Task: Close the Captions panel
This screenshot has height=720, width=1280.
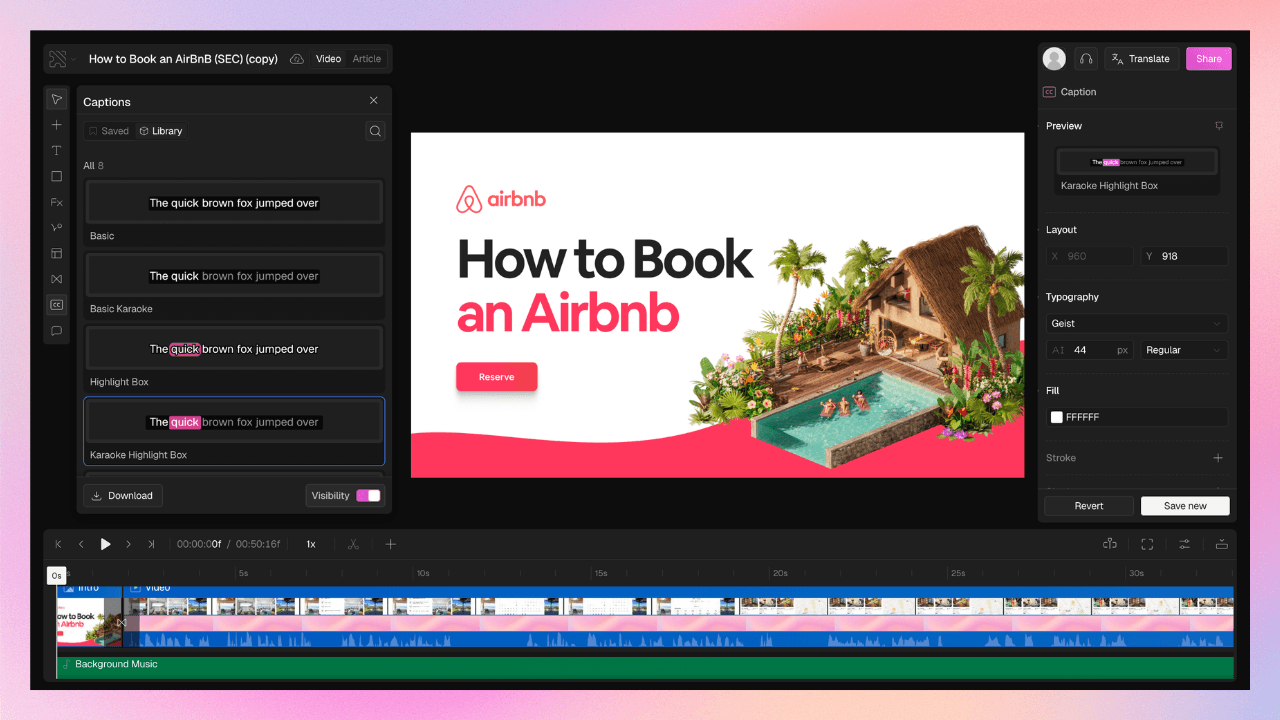Action: coord(374,101)
